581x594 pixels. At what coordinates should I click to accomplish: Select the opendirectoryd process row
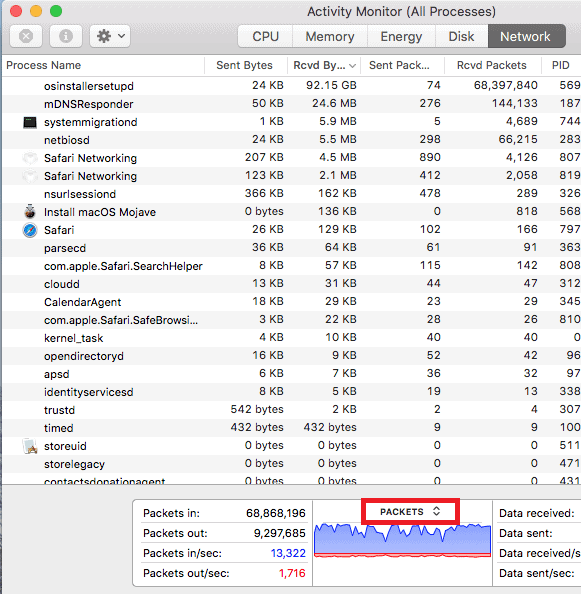[x=292, y=356]
